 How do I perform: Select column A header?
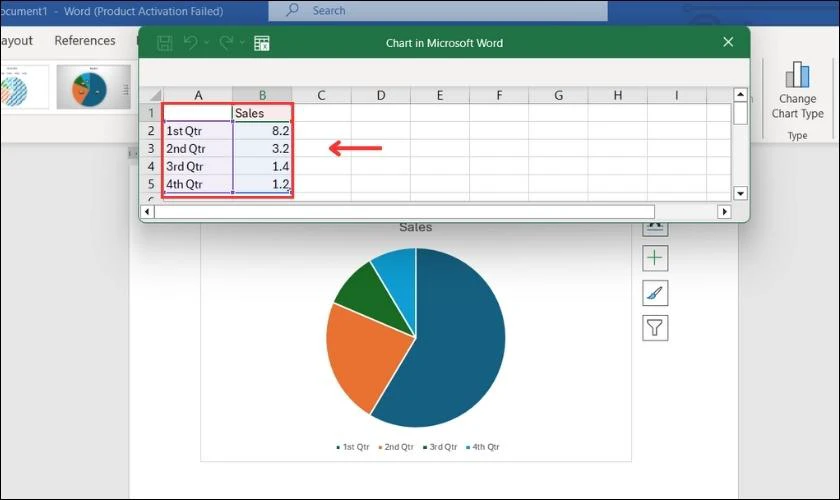pos(198,95)
